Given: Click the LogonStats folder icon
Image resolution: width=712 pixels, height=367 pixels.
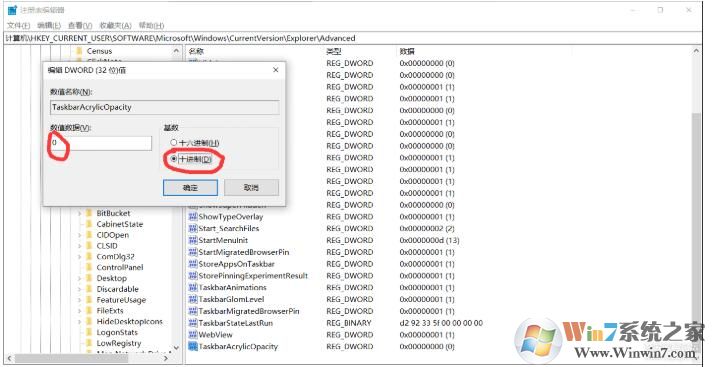Looking at the screenshot, I should point(89,332).
